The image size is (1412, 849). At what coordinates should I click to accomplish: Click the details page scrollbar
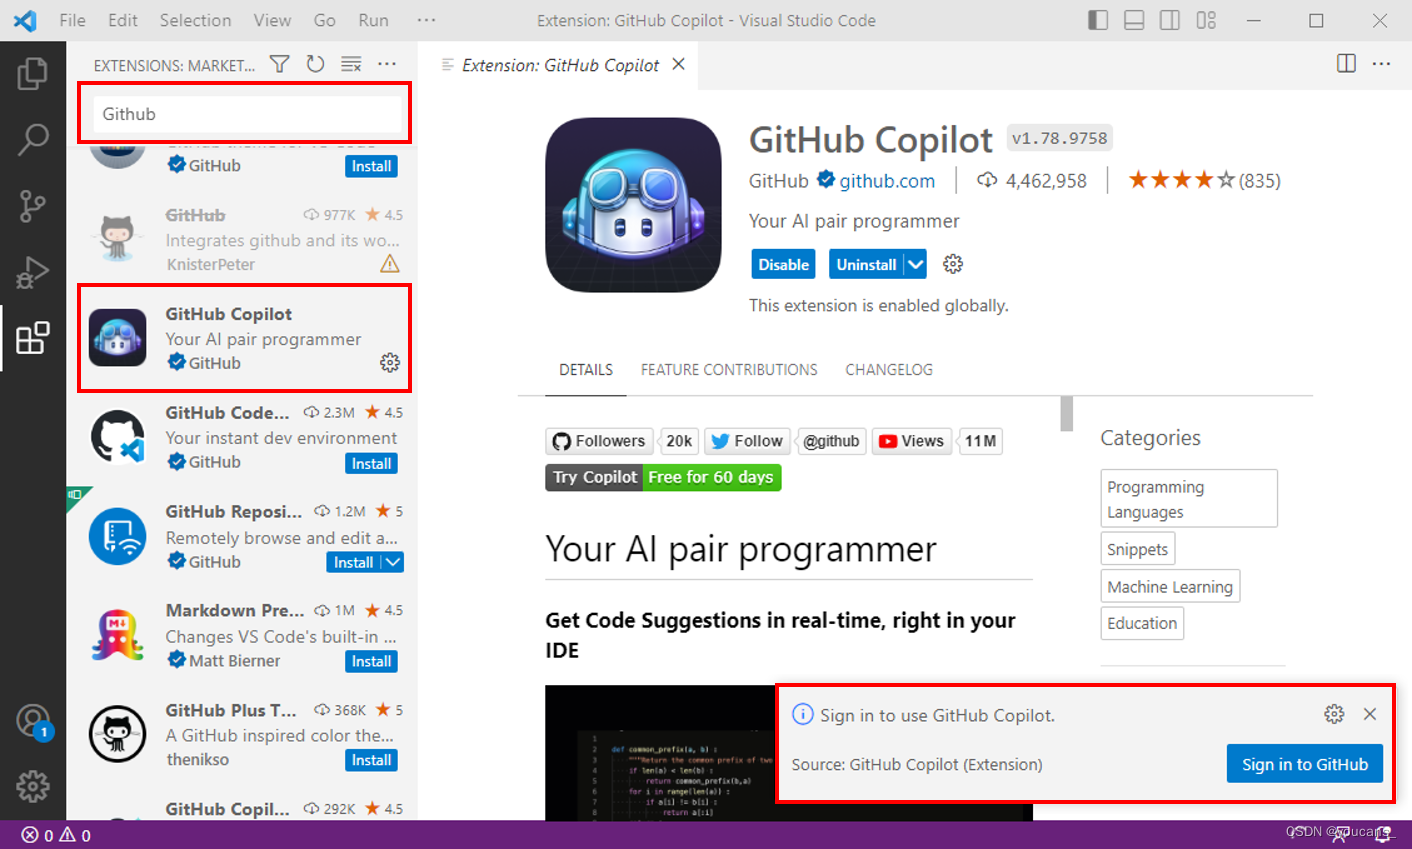click(1067, 413)
